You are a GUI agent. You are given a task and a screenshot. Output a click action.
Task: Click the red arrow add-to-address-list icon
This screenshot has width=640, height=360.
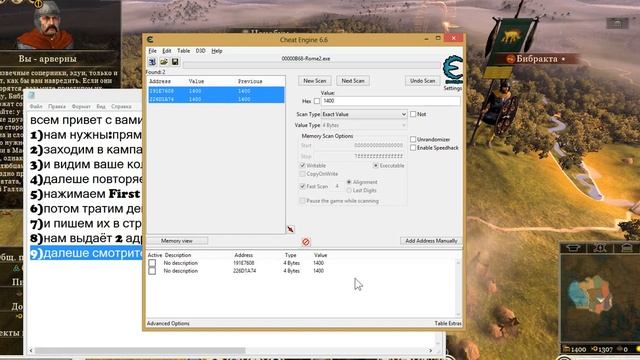291,229
